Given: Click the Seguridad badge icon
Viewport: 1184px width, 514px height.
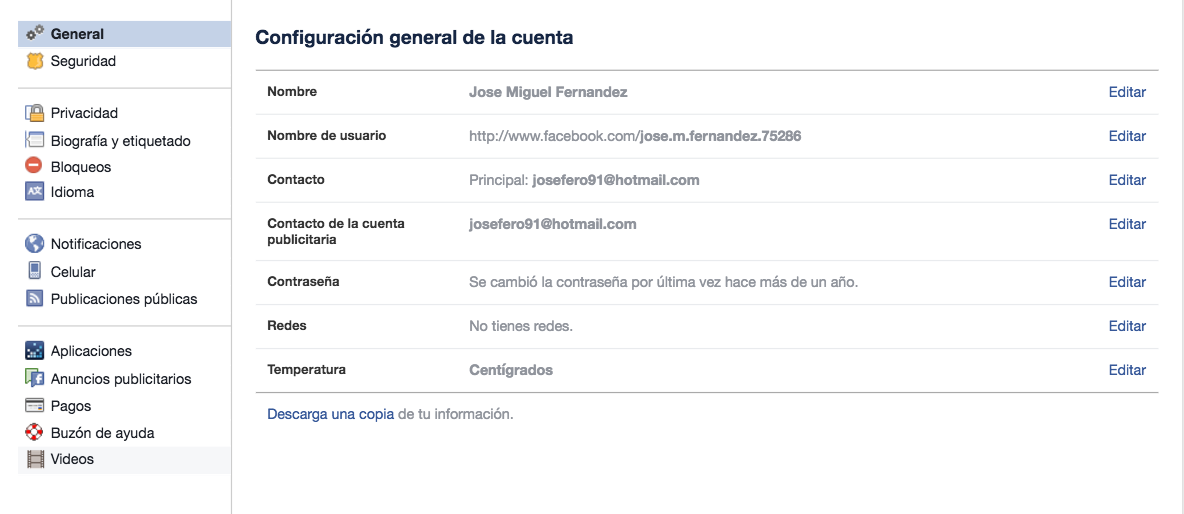Looking at the screenshot, I should [x=35, y=61].
